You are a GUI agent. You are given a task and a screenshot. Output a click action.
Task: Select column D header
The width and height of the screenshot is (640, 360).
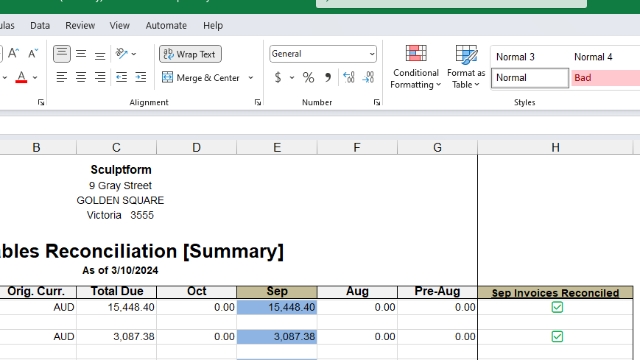[196, 147]
